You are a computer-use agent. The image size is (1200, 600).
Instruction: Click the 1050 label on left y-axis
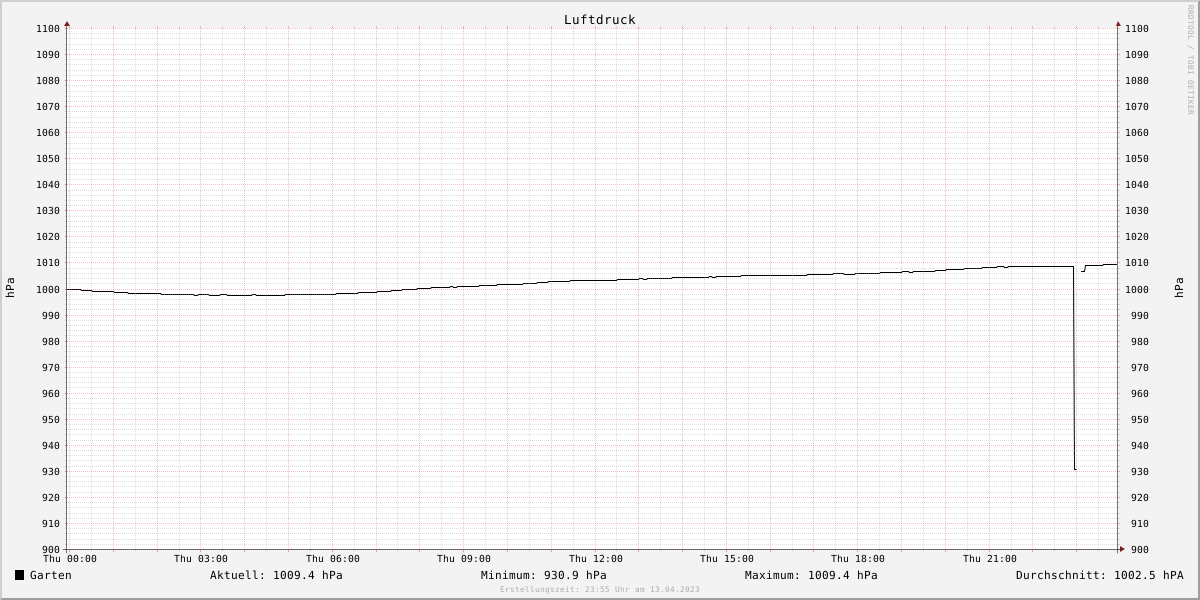click(x=47, y=159)
